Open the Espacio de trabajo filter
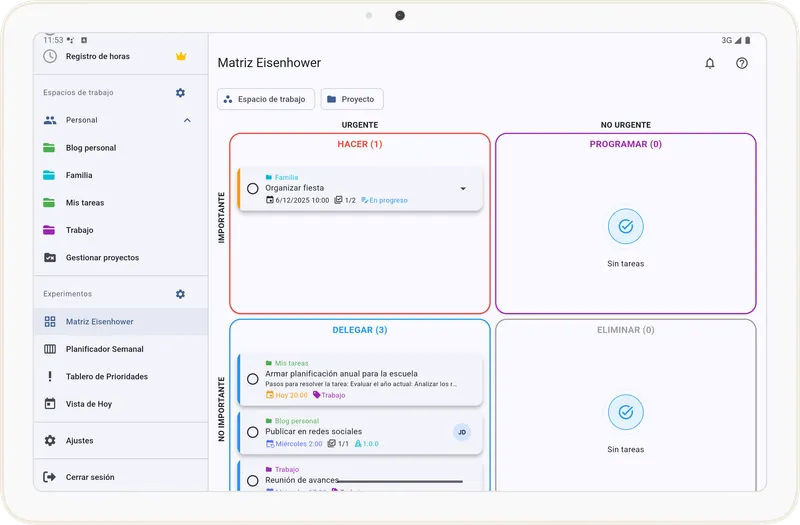800x525 pixels. pyautogui.click(x=266, y=99)
